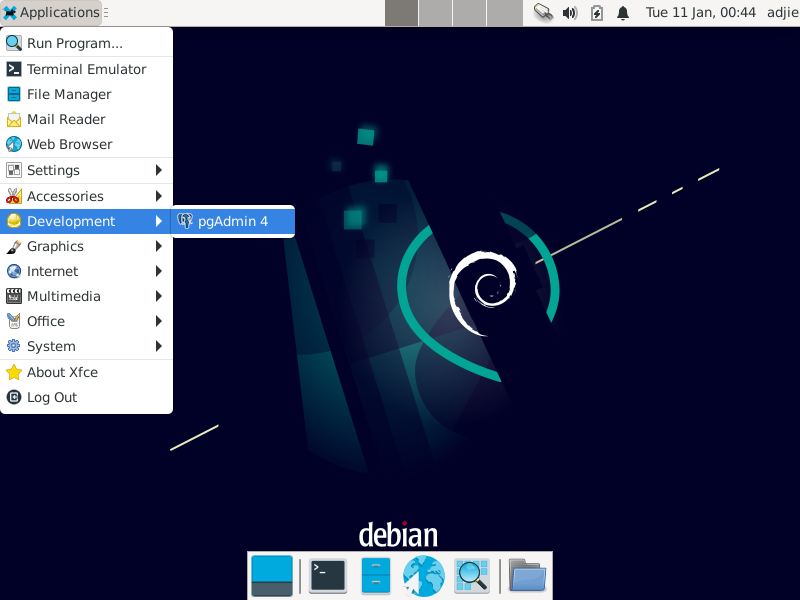Switch to the third workspace
The width and height of the screenshot is (800, 600).
[470, 13]
